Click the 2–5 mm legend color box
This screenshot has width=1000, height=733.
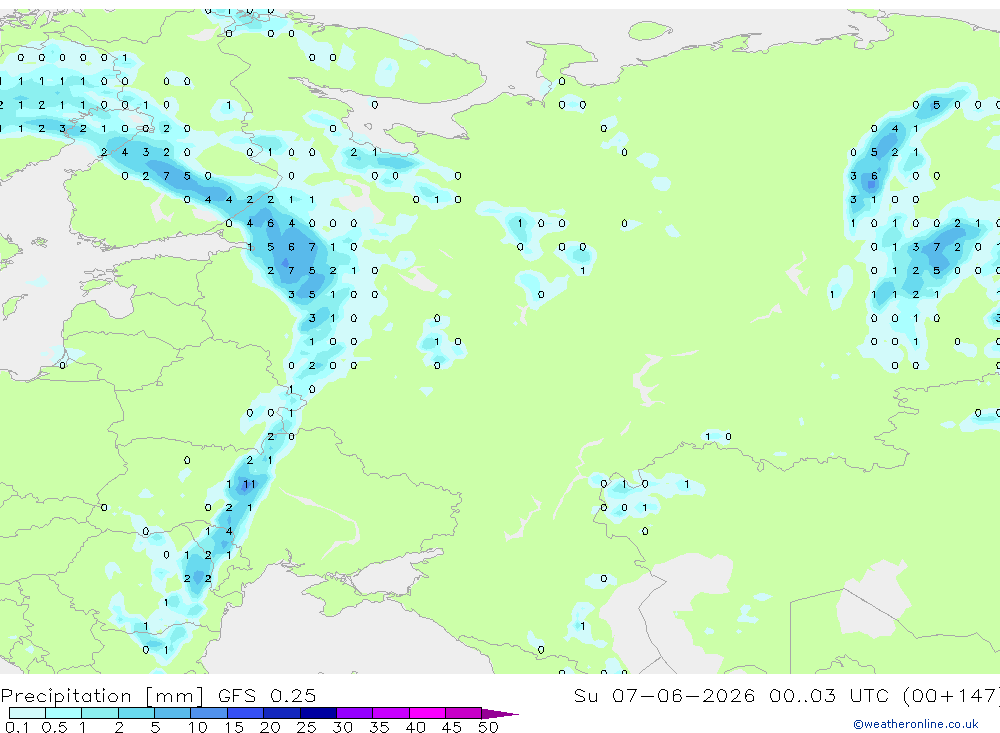point(136,713)
